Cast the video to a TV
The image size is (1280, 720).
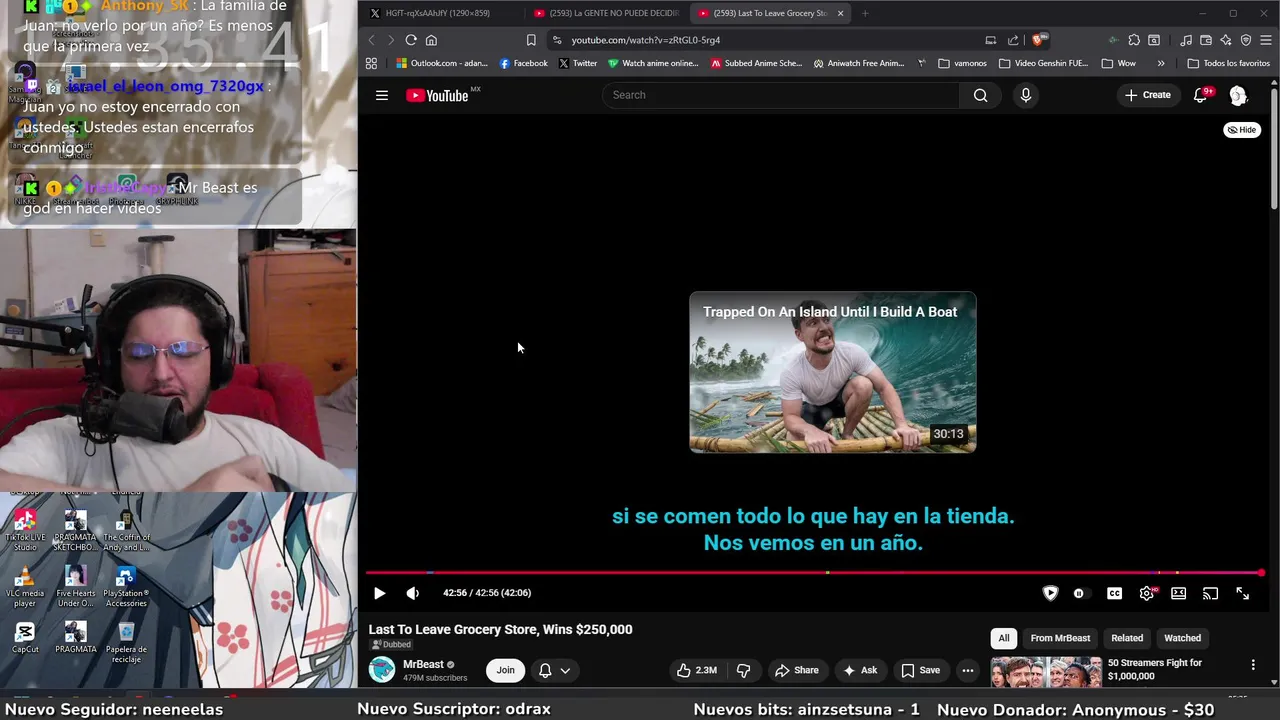click(x=1210, y=593)
